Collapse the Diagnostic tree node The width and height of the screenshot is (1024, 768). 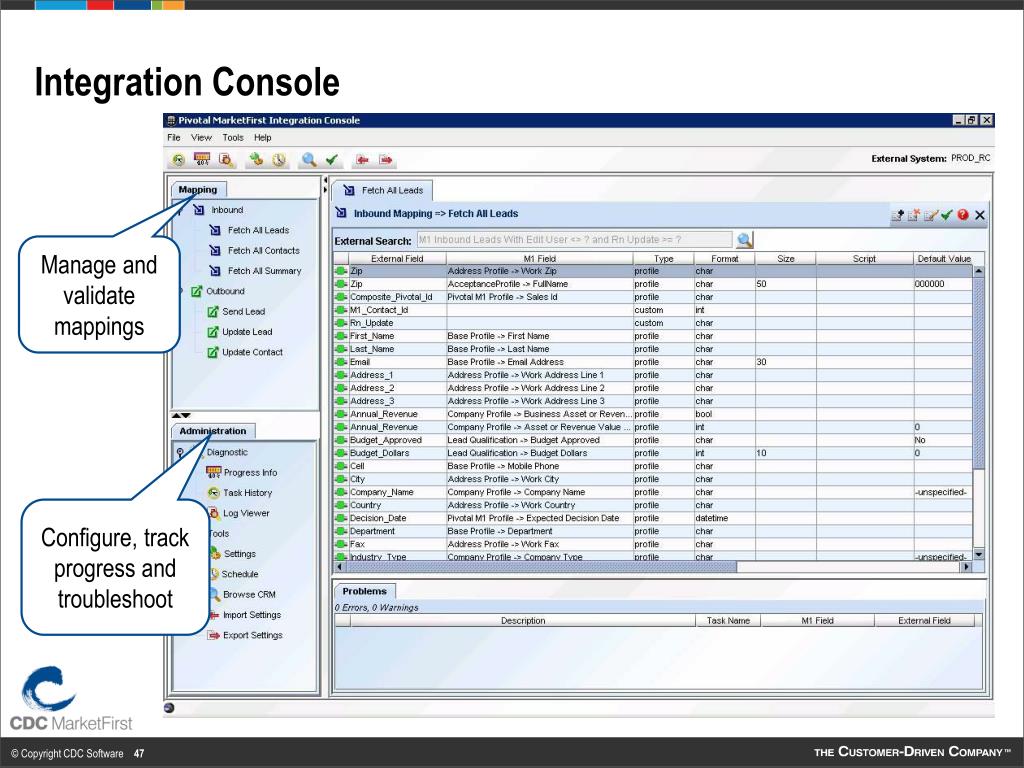point(180,452)
